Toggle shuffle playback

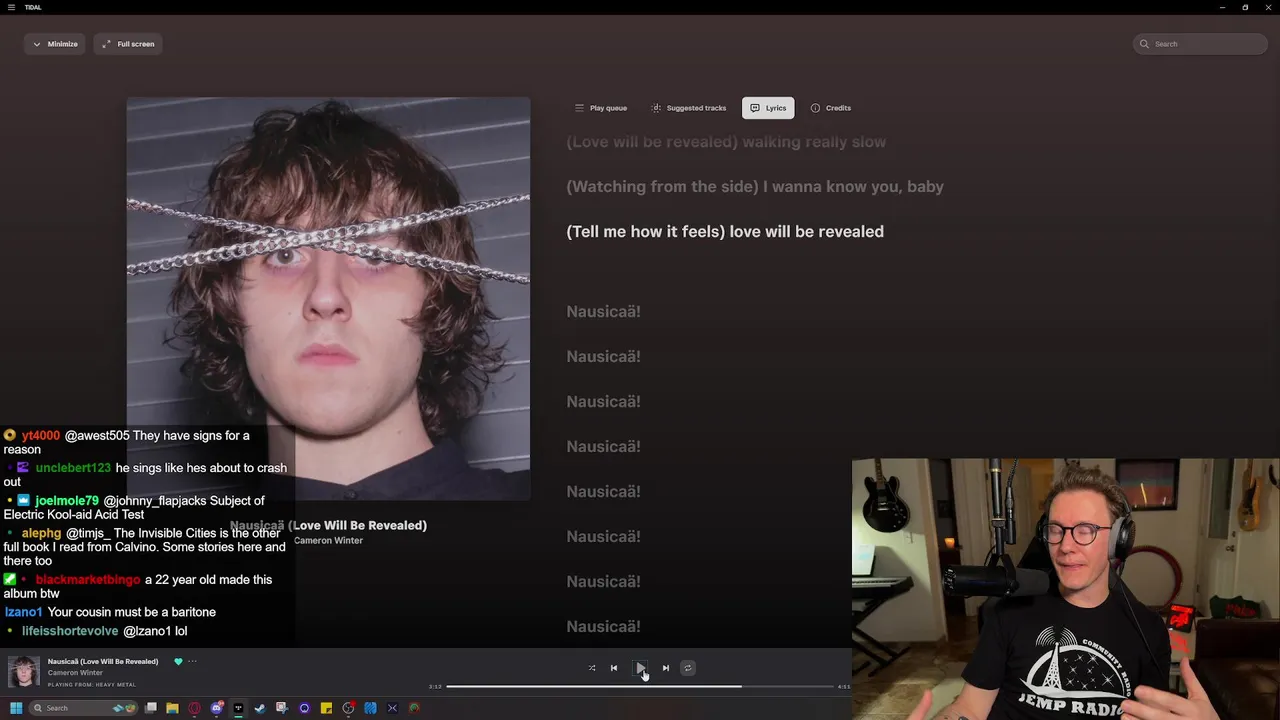click(592, 668)
